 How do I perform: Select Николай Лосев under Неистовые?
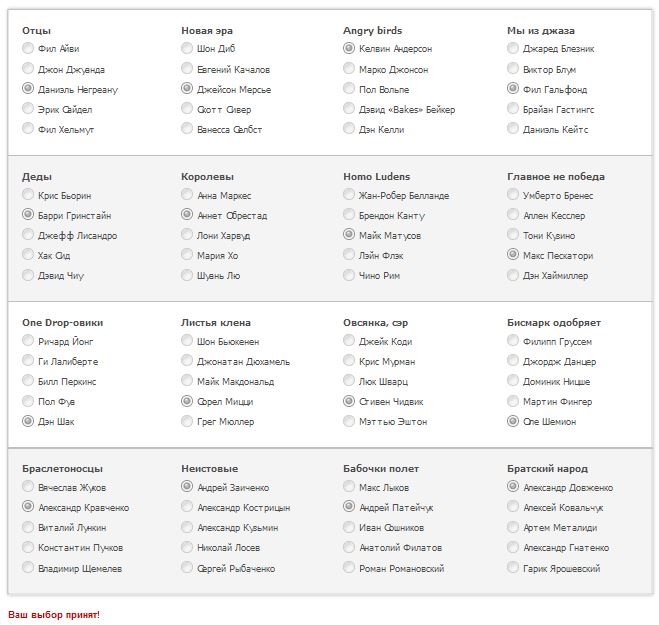pyautogui.click(x=188, y=547)
